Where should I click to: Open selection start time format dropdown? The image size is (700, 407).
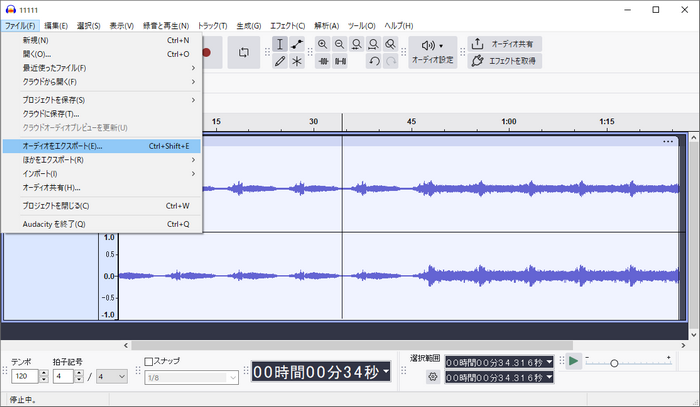click(x=549, y=362)
